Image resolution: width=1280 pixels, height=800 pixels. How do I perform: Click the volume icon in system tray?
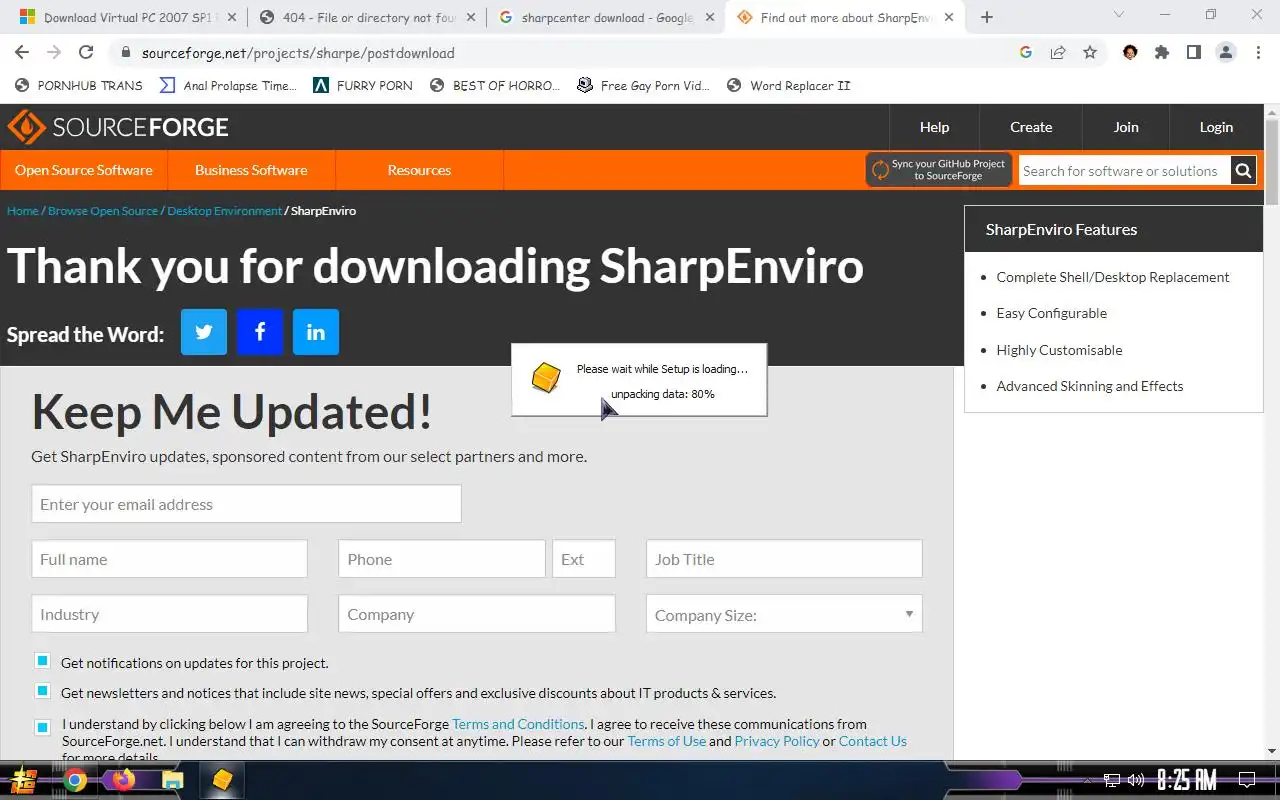tap(1136, 780)
